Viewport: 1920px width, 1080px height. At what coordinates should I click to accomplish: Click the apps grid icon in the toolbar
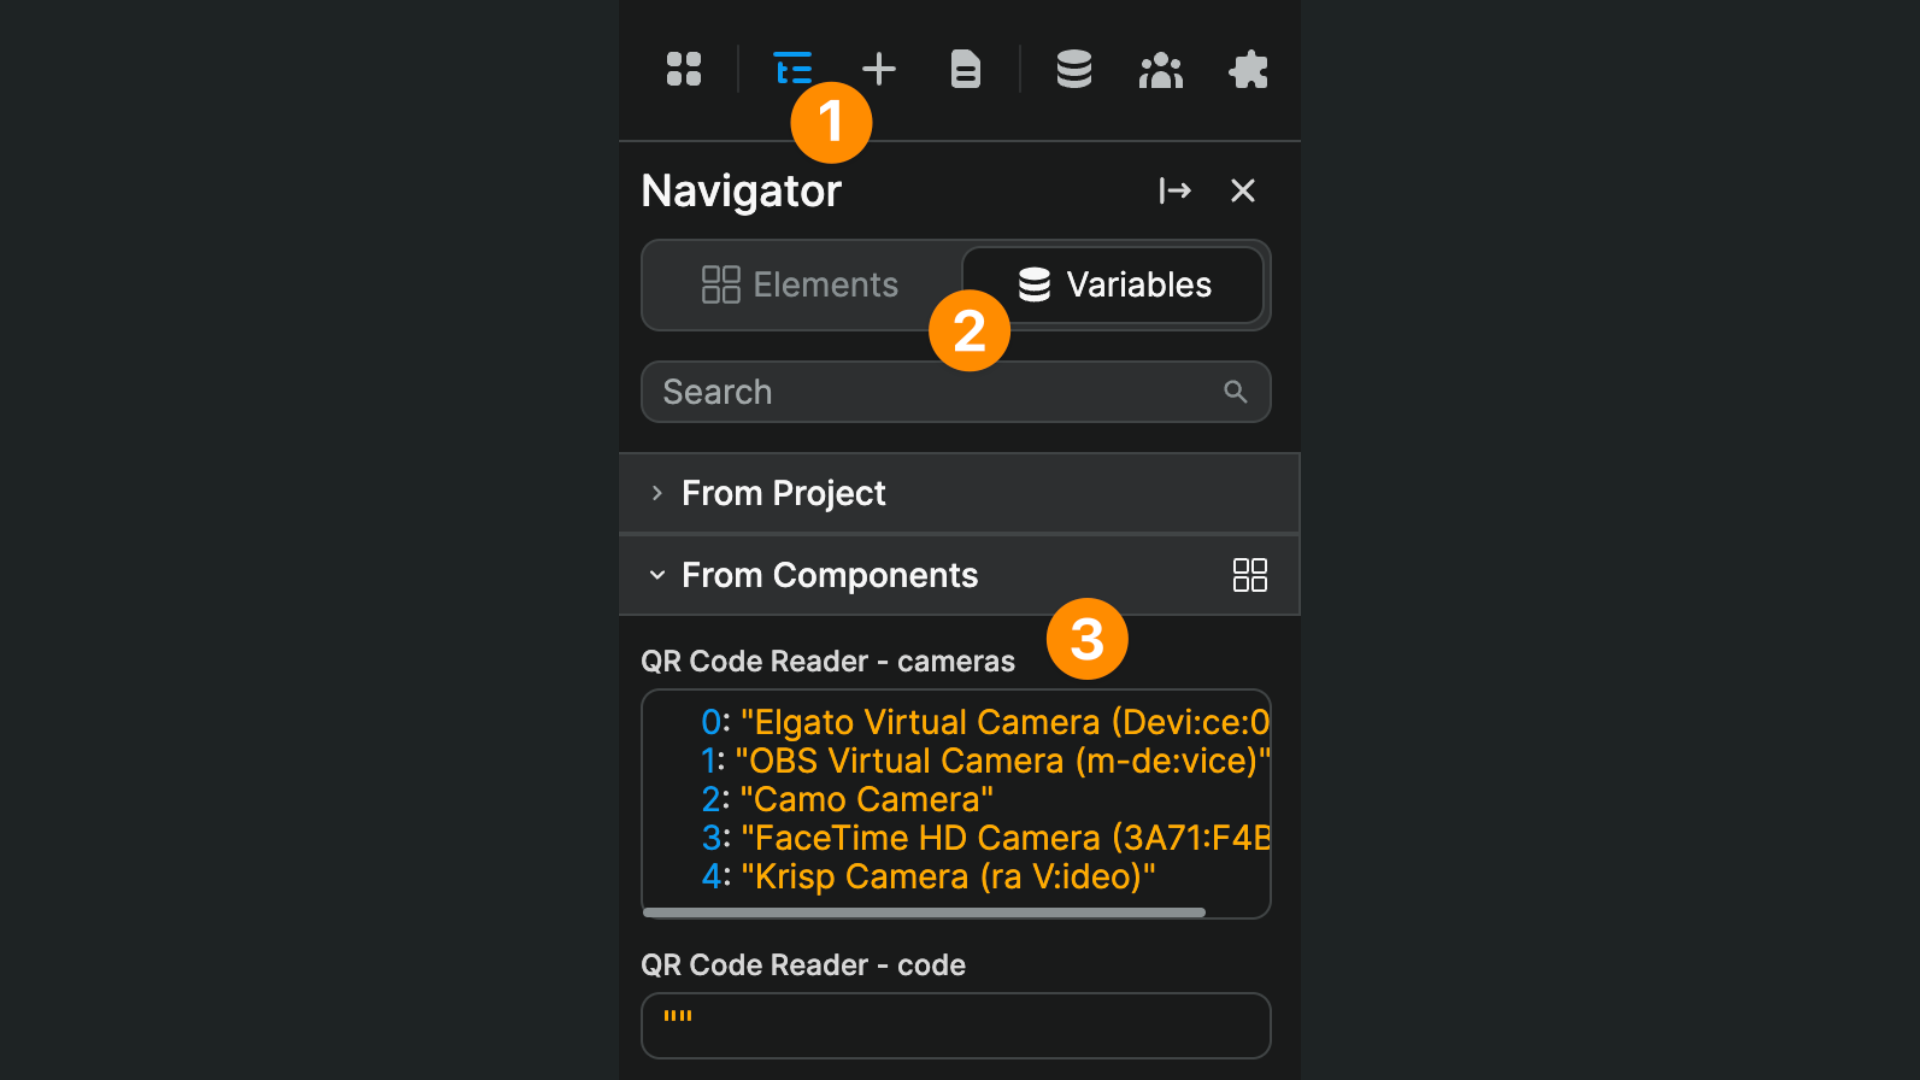coord(683,69)
